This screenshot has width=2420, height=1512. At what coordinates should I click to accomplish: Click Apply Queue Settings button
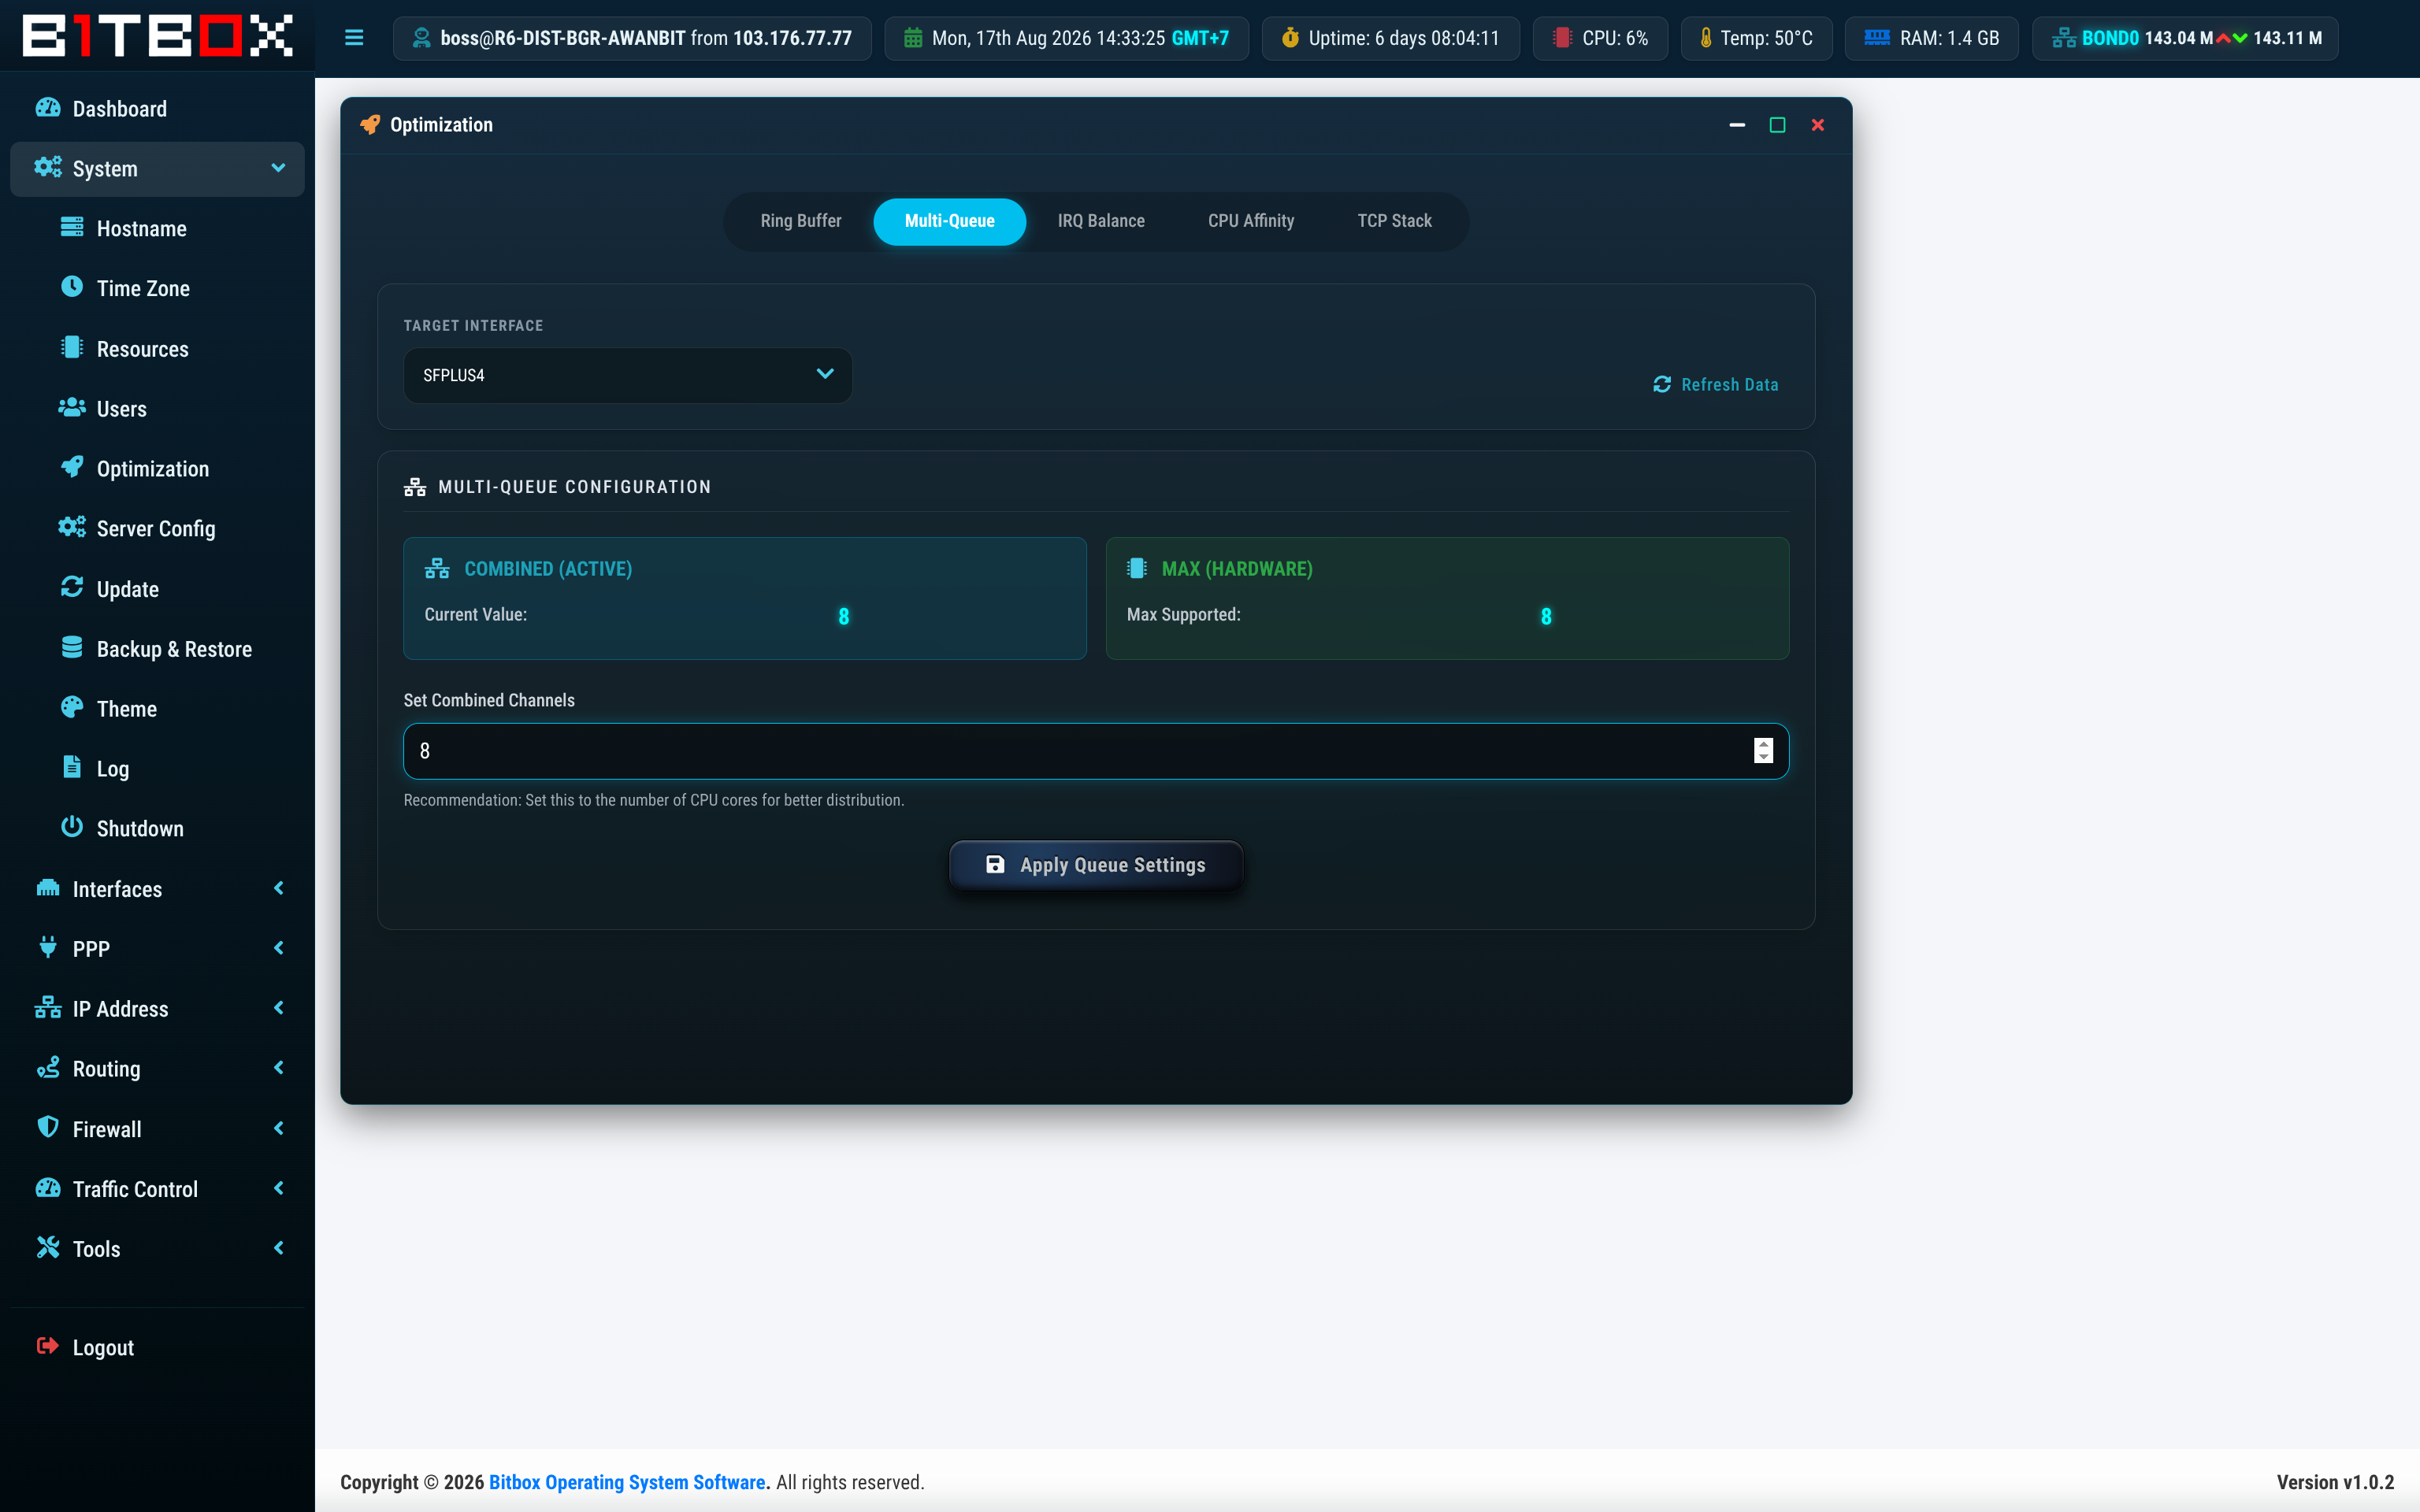(x=1096, y=865)
